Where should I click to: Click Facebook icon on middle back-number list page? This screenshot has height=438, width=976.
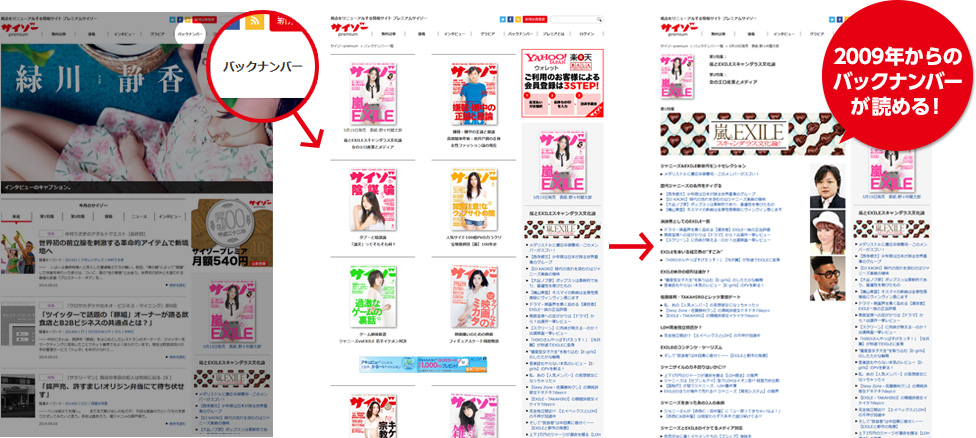(x=510, y=19)
